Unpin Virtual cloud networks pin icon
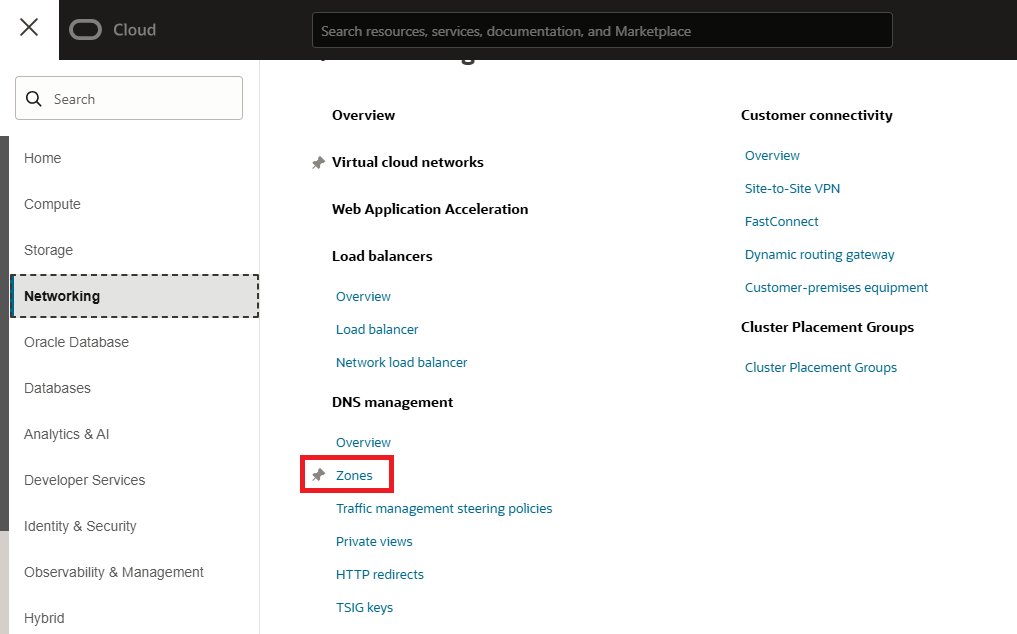This screenshot has width=1017, height=634. (x=318, y=163)
